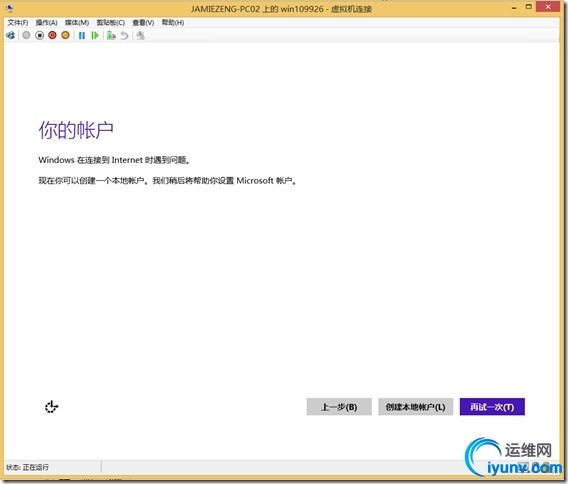Open the 帮助(H) menu
This screenshot has height=484, width=568.
coord(173,22)
